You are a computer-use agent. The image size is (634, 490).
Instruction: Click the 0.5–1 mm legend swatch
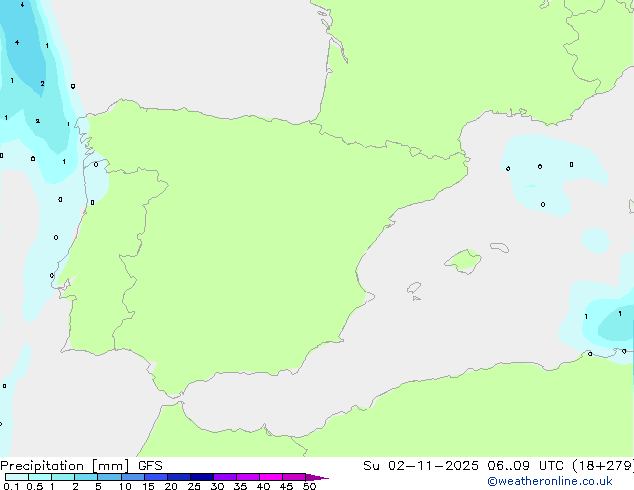pyautogui.click(x=40, y=477)
